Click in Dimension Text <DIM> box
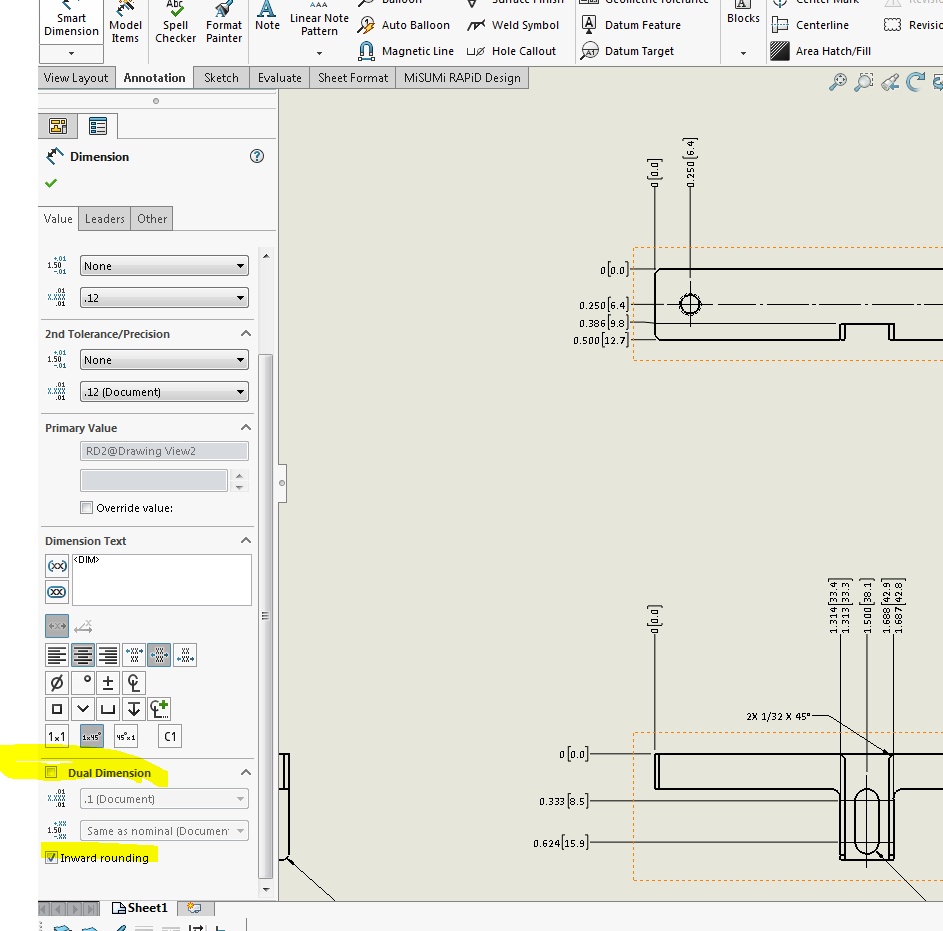The image size is (943, 931). [x=162, y=580]
